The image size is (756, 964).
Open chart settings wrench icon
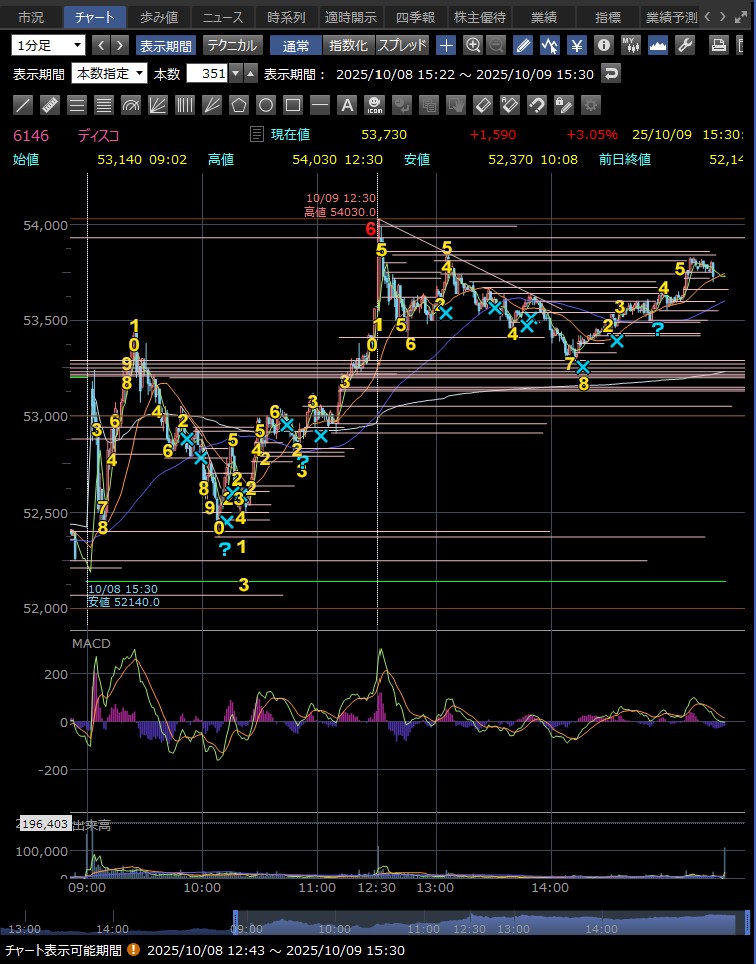point(685,45)
